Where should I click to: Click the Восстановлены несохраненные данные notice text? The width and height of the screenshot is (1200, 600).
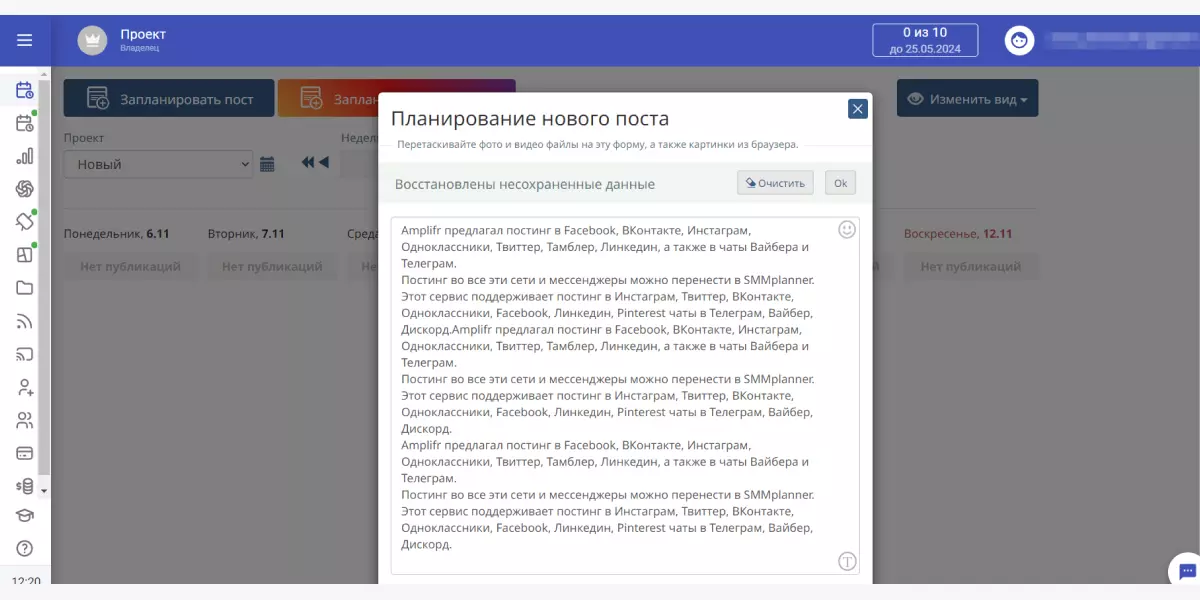[525, 184]
